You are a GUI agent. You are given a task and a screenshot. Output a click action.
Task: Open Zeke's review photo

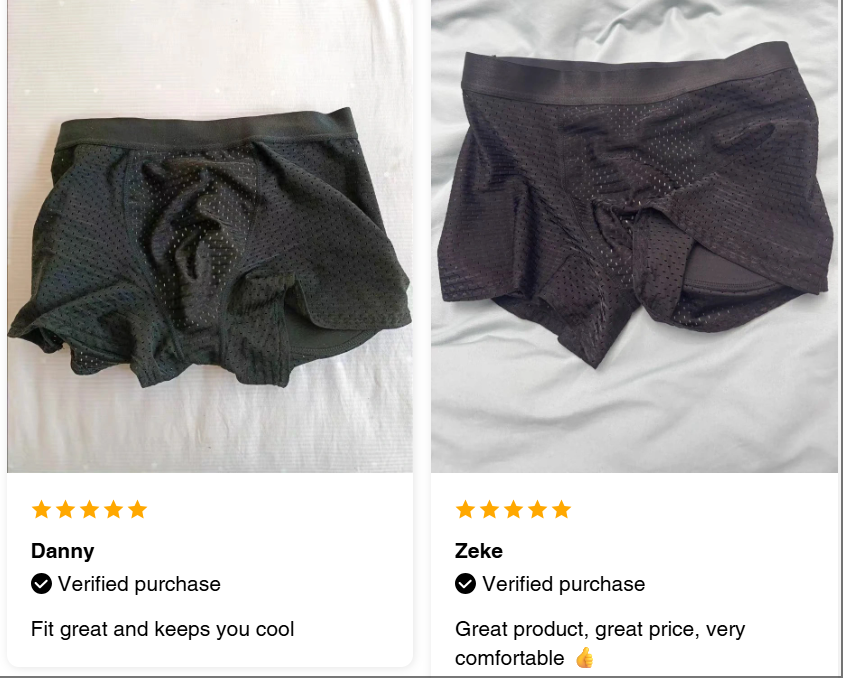[x=634, y=236]
